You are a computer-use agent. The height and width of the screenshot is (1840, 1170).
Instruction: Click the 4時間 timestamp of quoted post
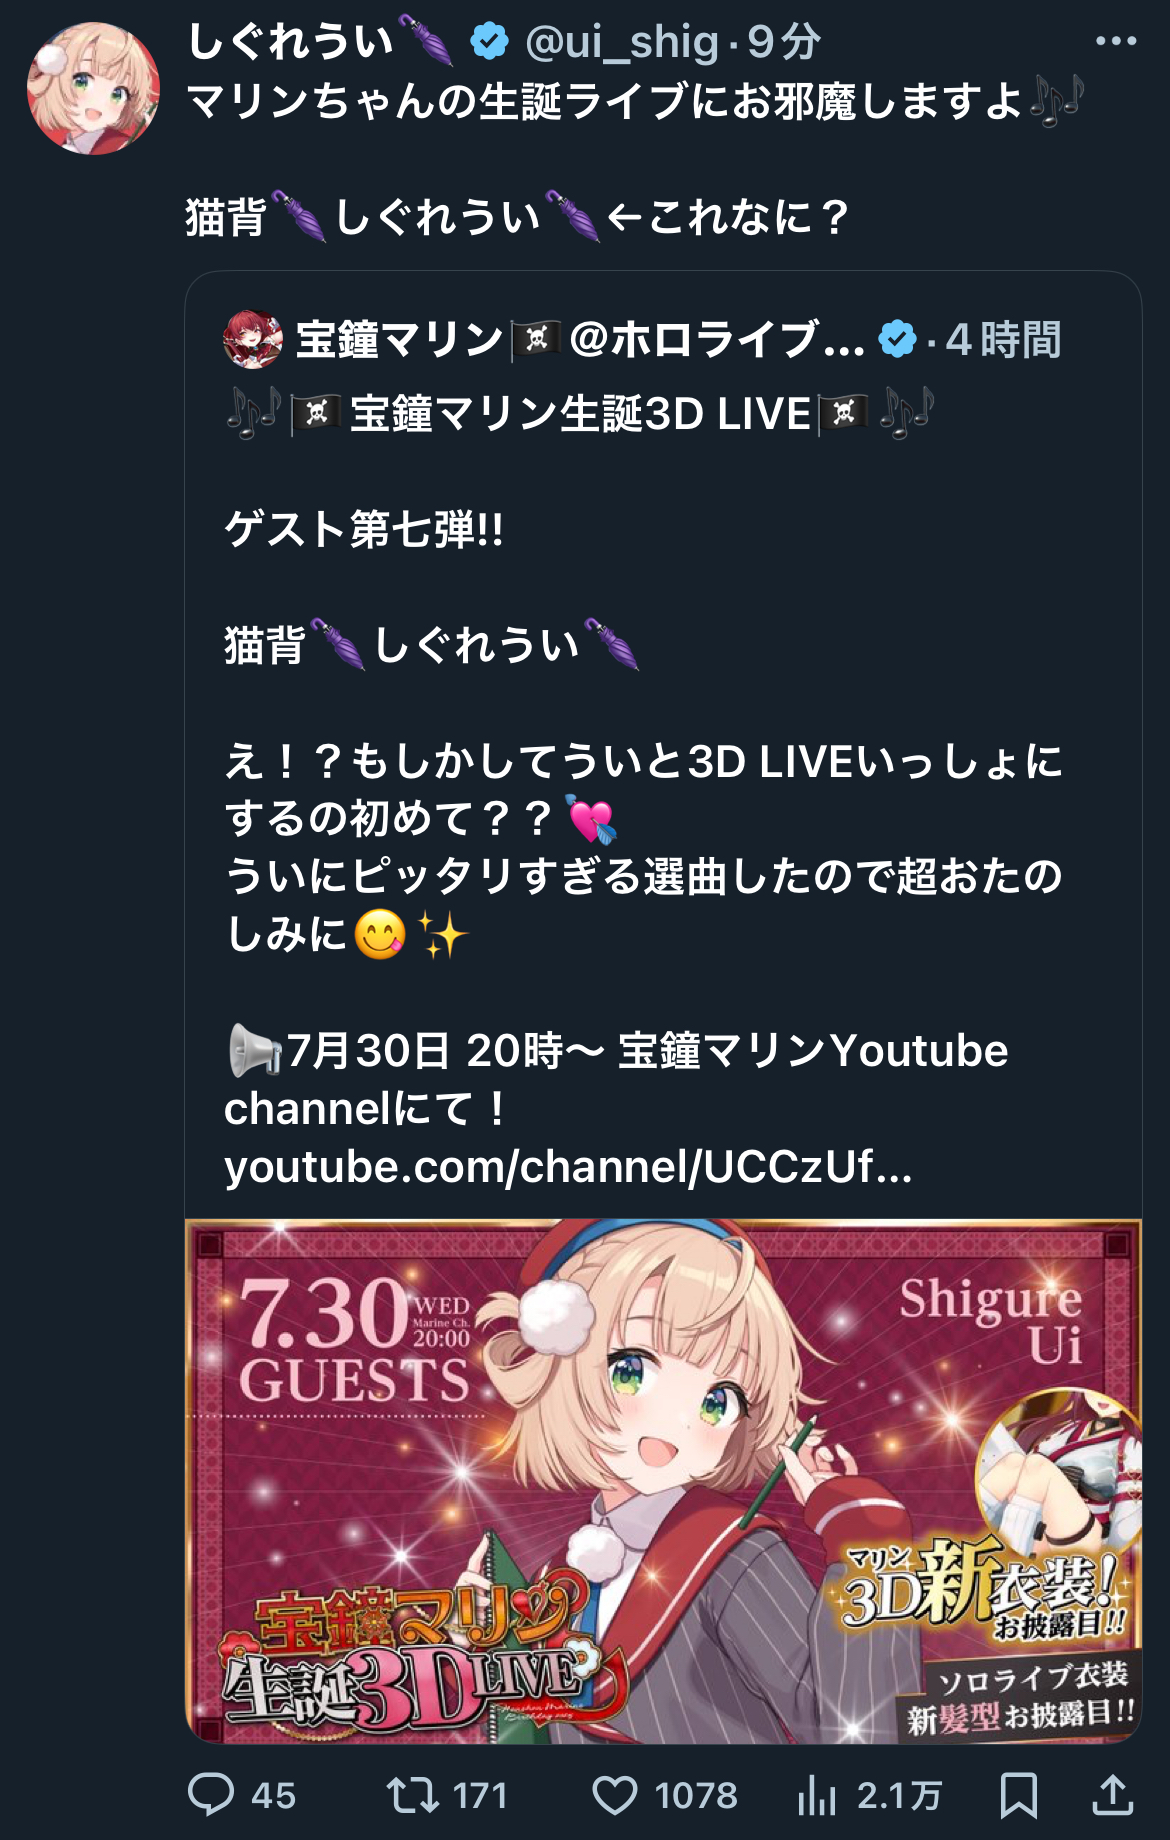[1003, 340]
